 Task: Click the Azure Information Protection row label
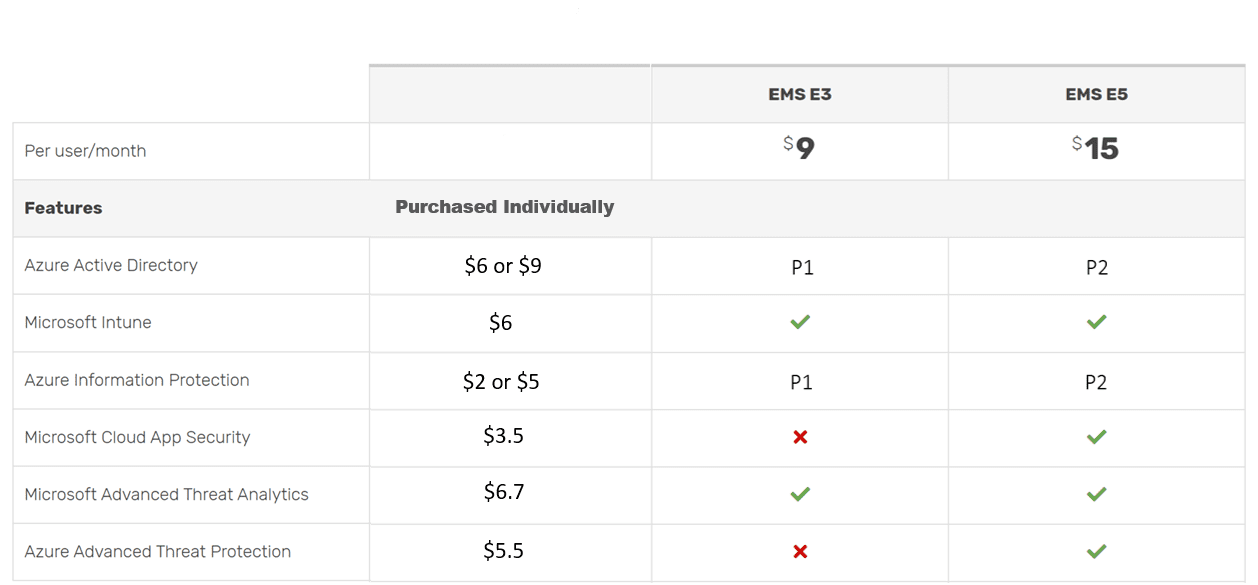click(137, 380)
